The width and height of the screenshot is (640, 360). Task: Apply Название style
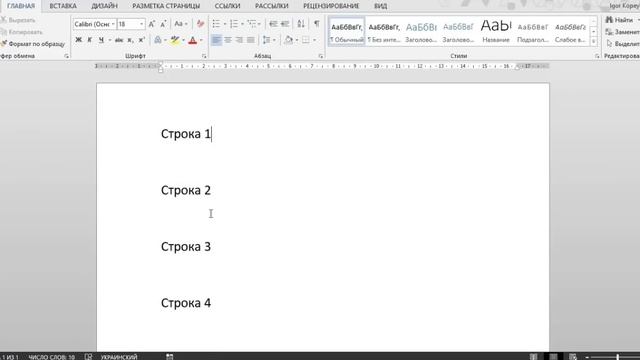(x=496, y=31)
